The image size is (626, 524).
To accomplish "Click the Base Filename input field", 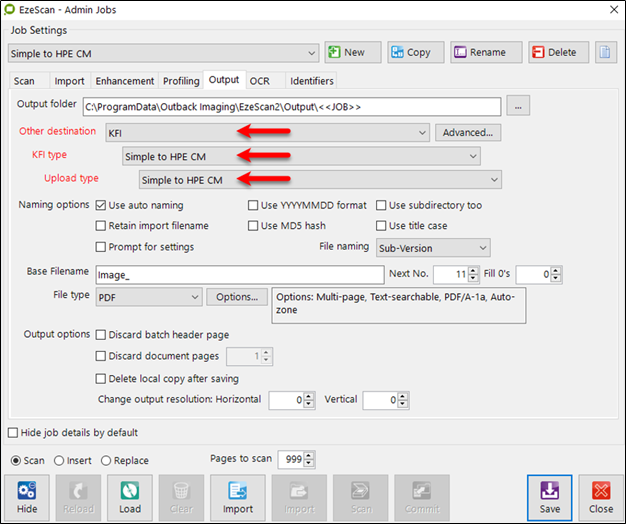I will pyautogui.click(x=238, y=273).
